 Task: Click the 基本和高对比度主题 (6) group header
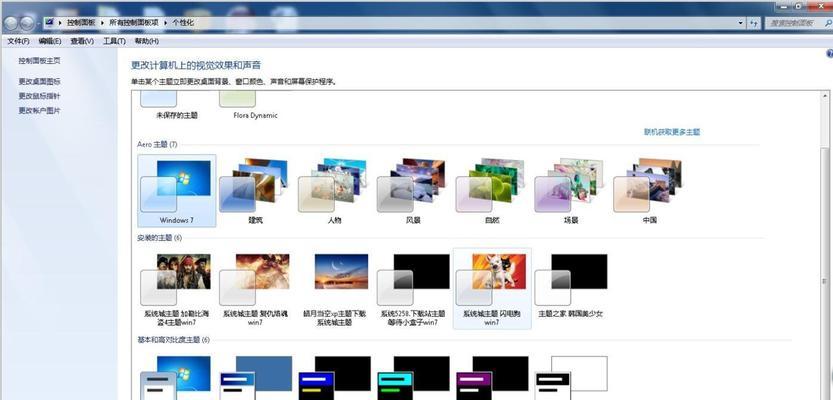click(x=173, y=339)
